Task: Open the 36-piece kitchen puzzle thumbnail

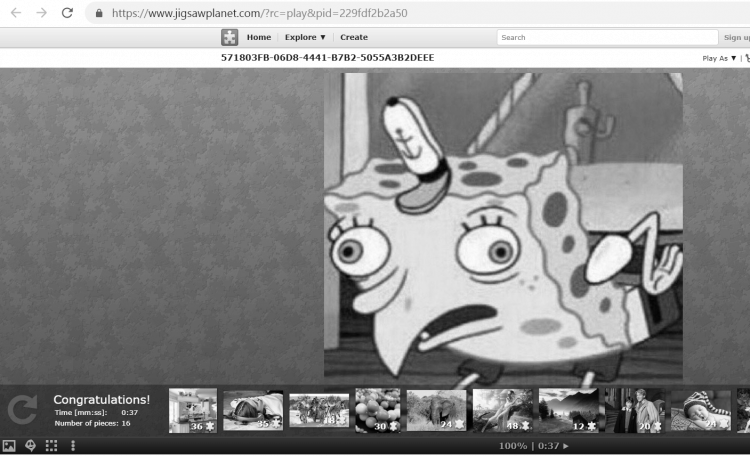Action: (193, 411)
